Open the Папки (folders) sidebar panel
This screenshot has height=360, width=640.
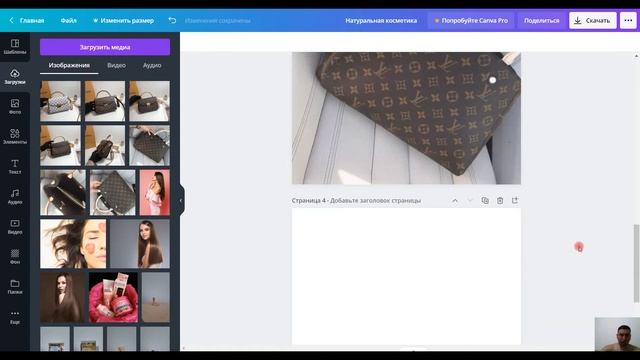pos(15,287)
